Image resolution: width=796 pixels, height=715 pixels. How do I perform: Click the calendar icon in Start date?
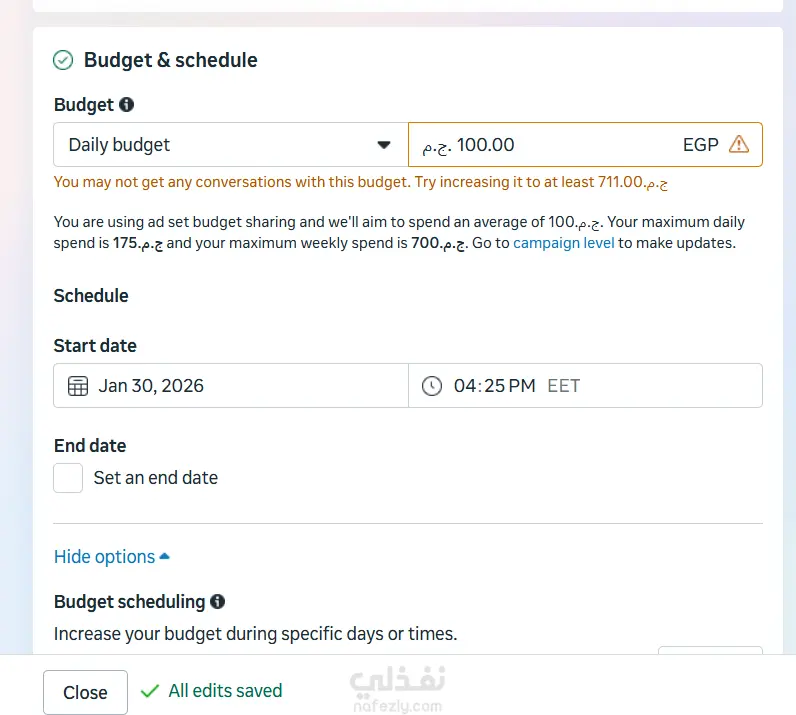coord(77,385)
